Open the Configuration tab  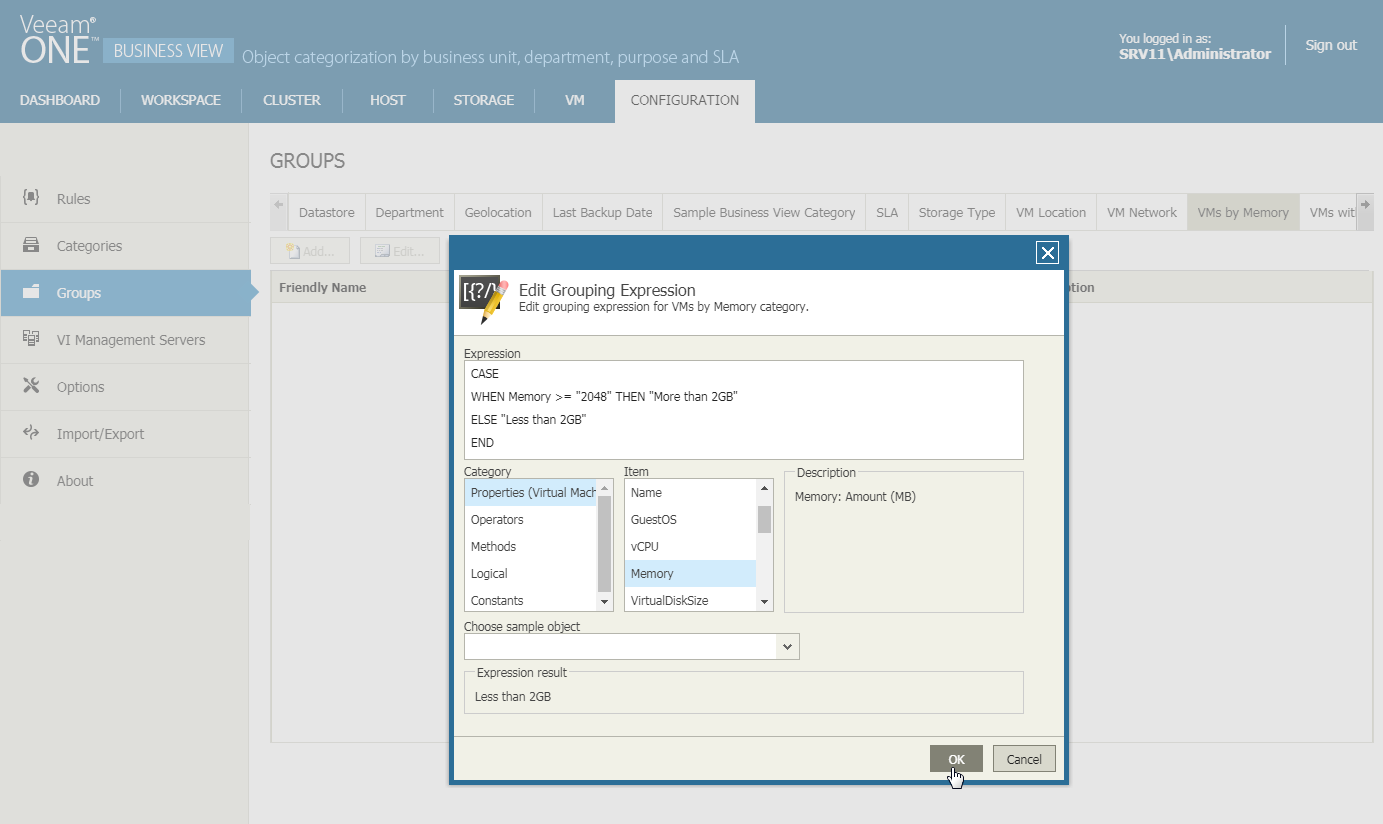[x=685, y=100]
